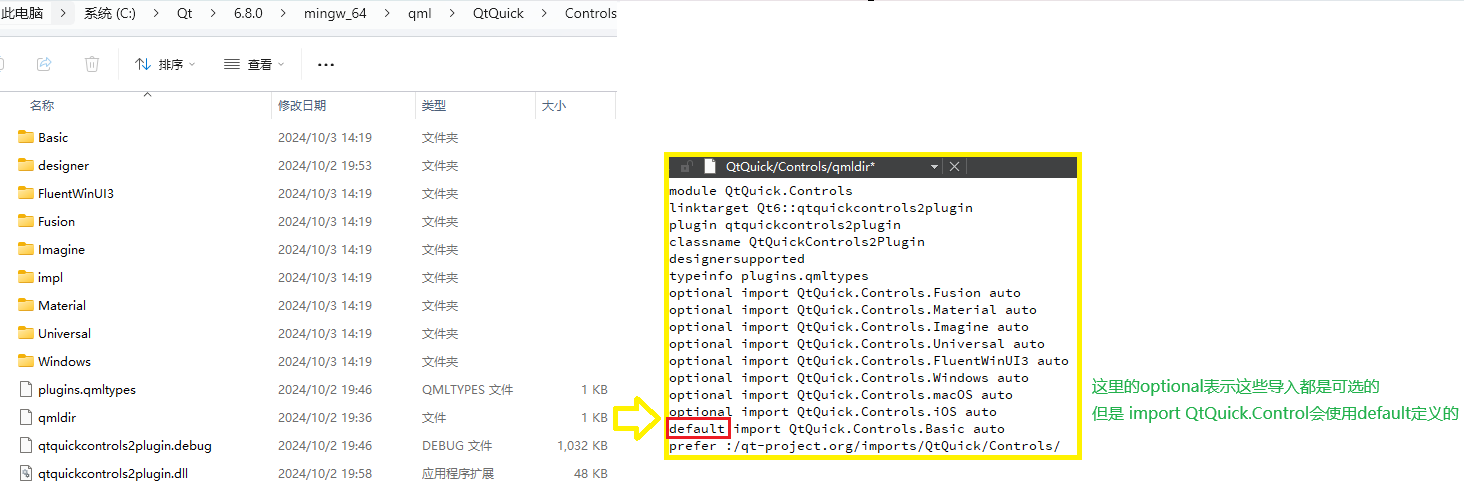Screen dimensions: 1464x485
Task: Click the qtquickcontrols2plugin.debug file icon
Action: point(26,445)
